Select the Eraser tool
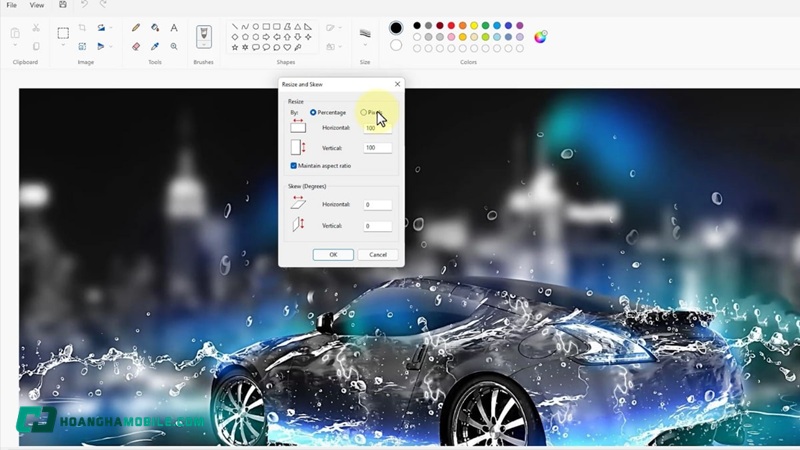The width and height of the screenshot is (800, 450). tap(136, 46)
